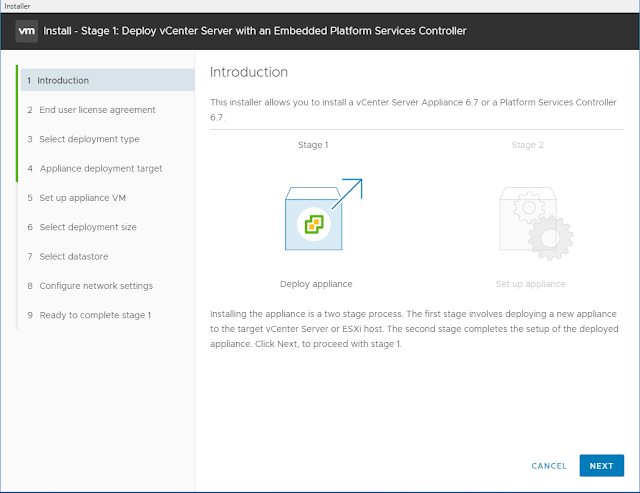Select Set up appliance VM step
This screenshot has height=493, width=640.
pyautogui.click(x=77, y=198)
